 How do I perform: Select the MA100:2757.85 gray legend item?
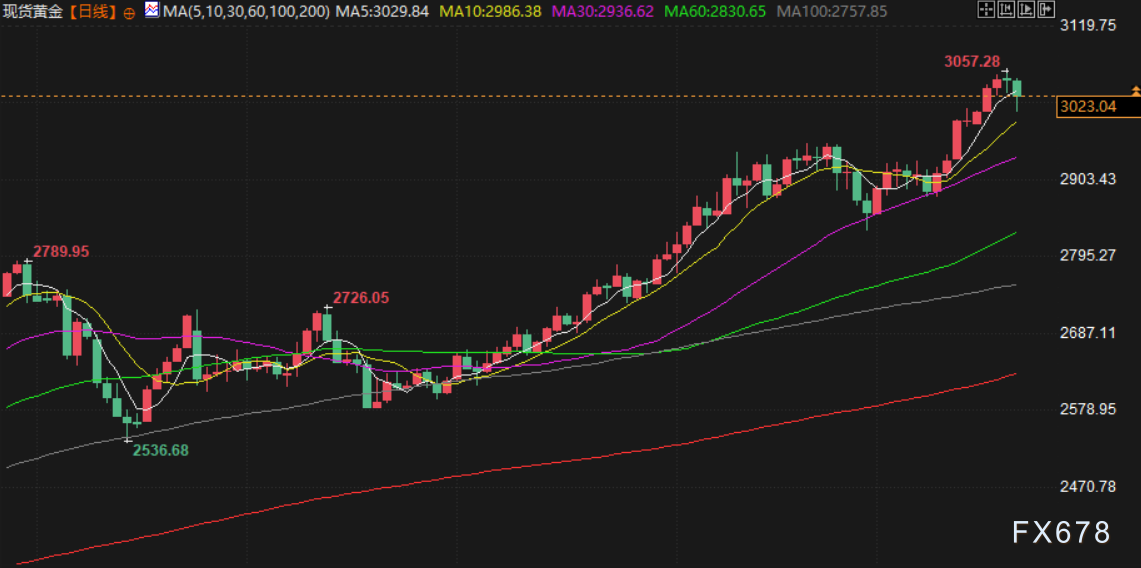(832, 12)
